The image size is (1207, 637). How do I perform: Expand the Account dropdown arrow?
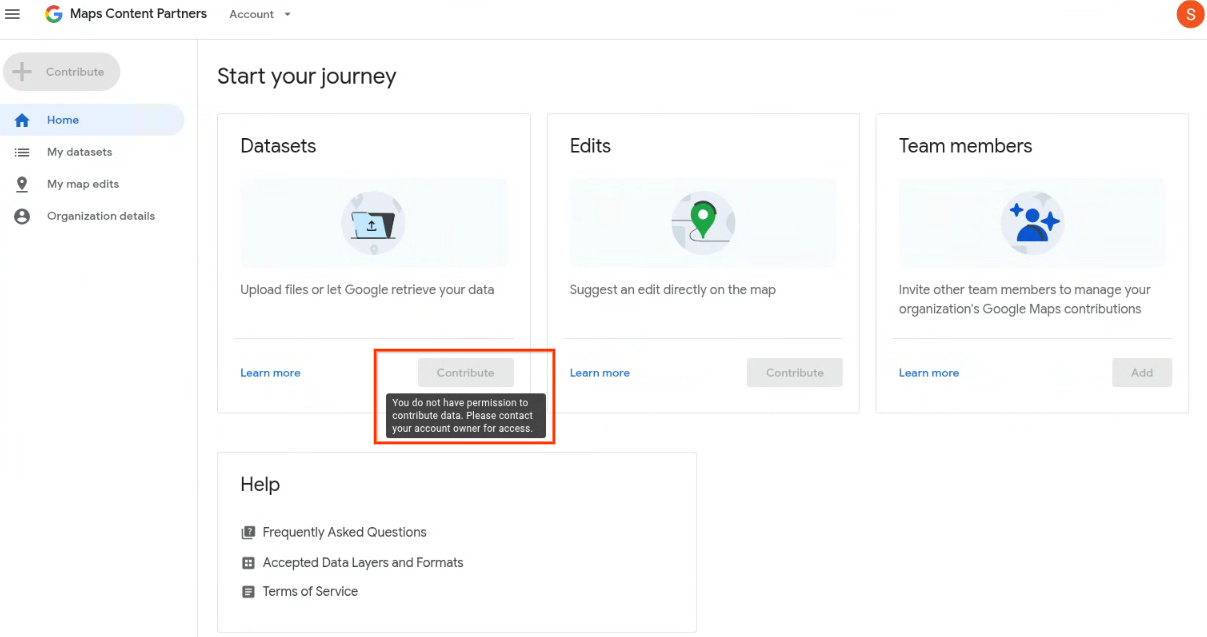click(288, 15)
